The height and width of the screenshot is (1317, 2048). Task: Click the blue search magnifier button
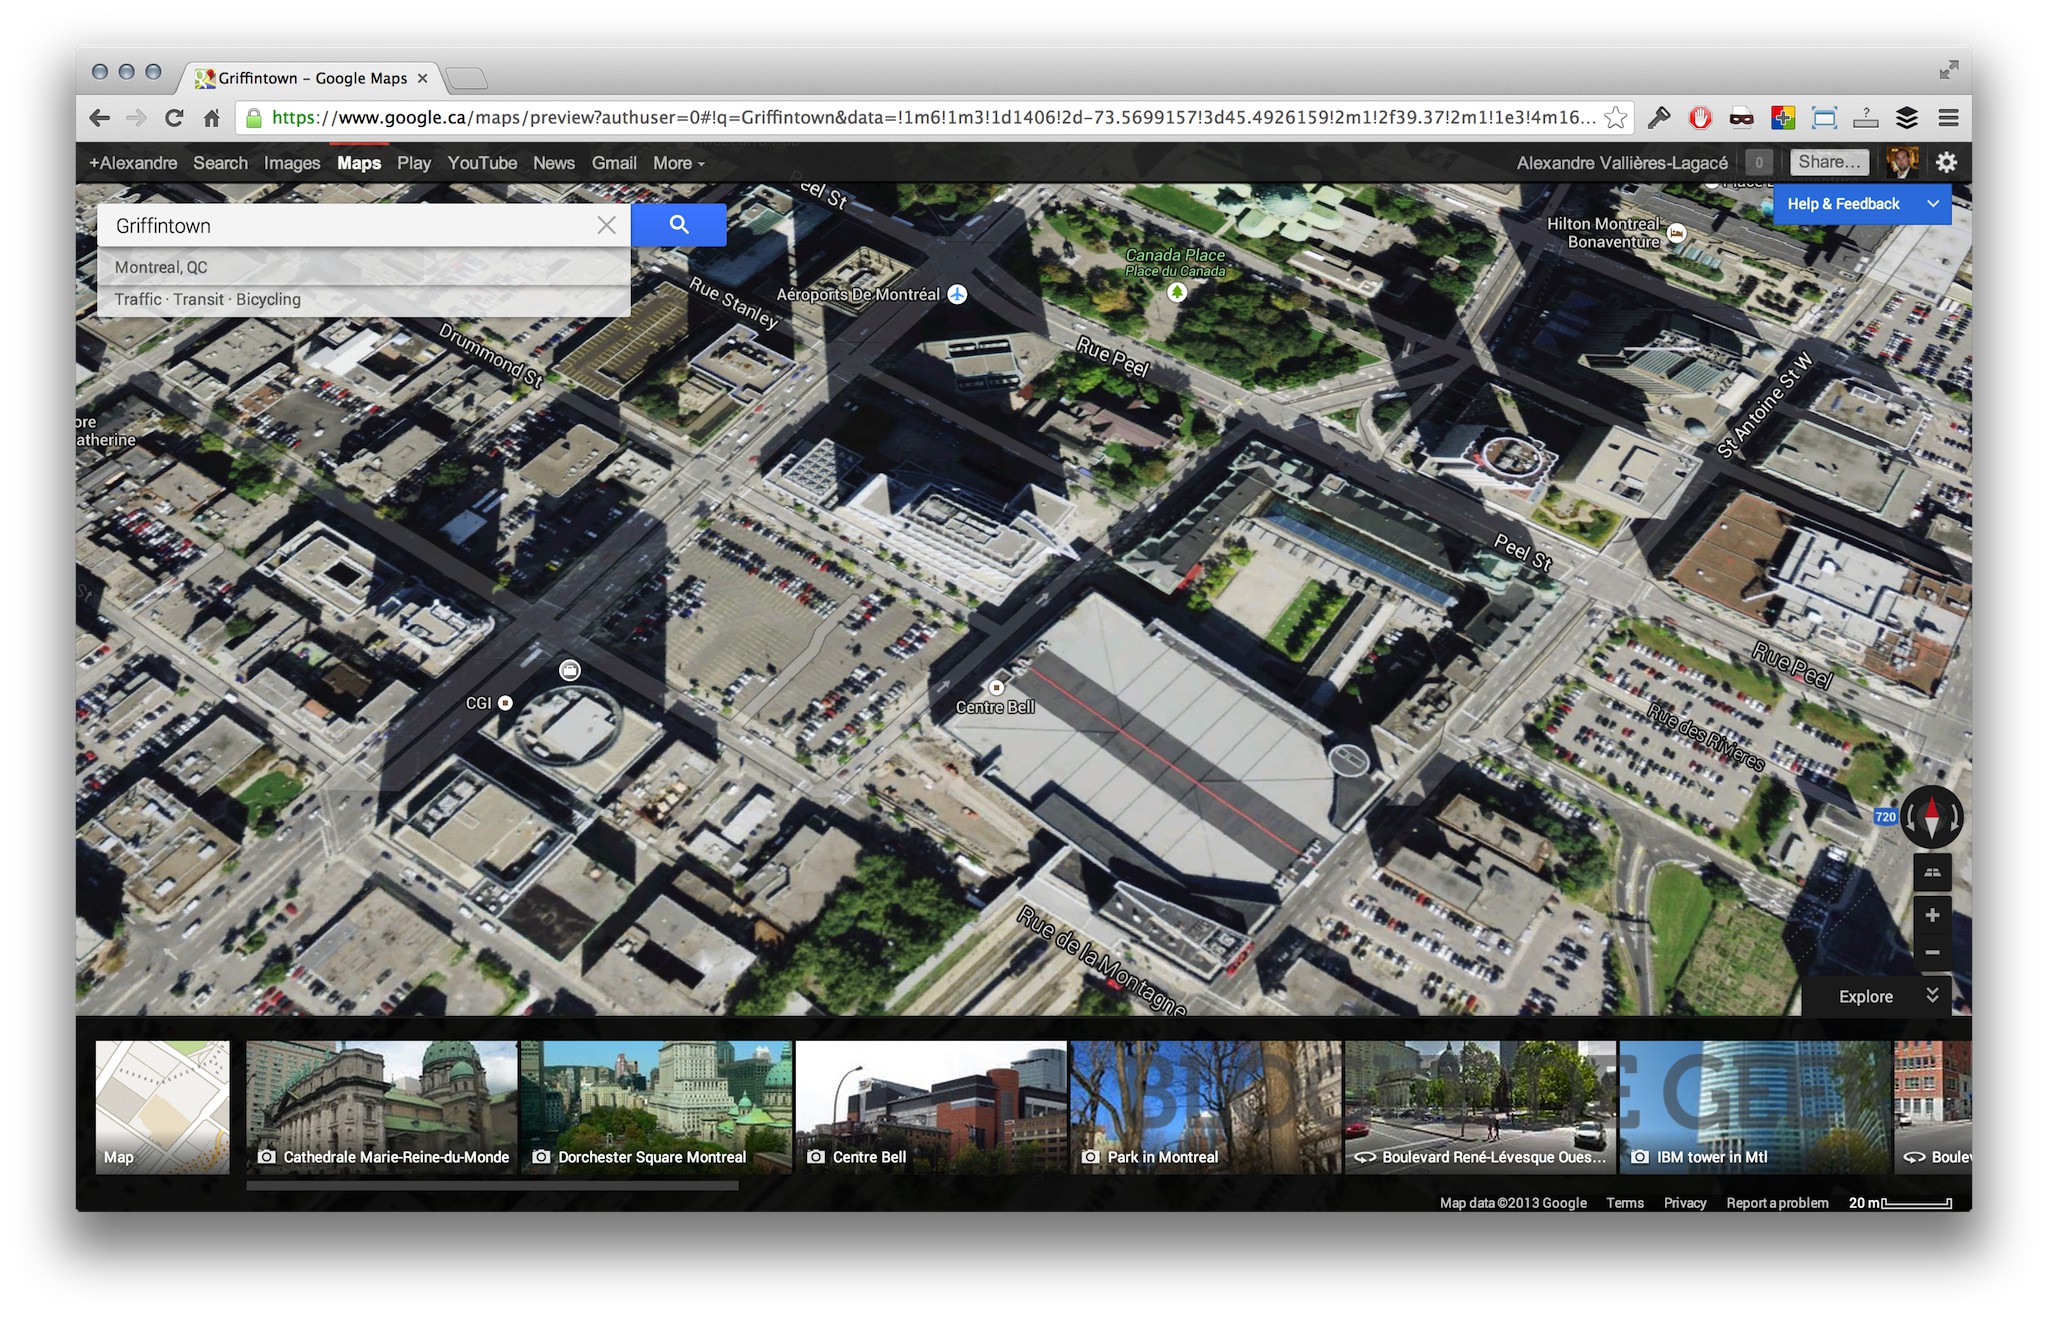click(x=679, y=225)
